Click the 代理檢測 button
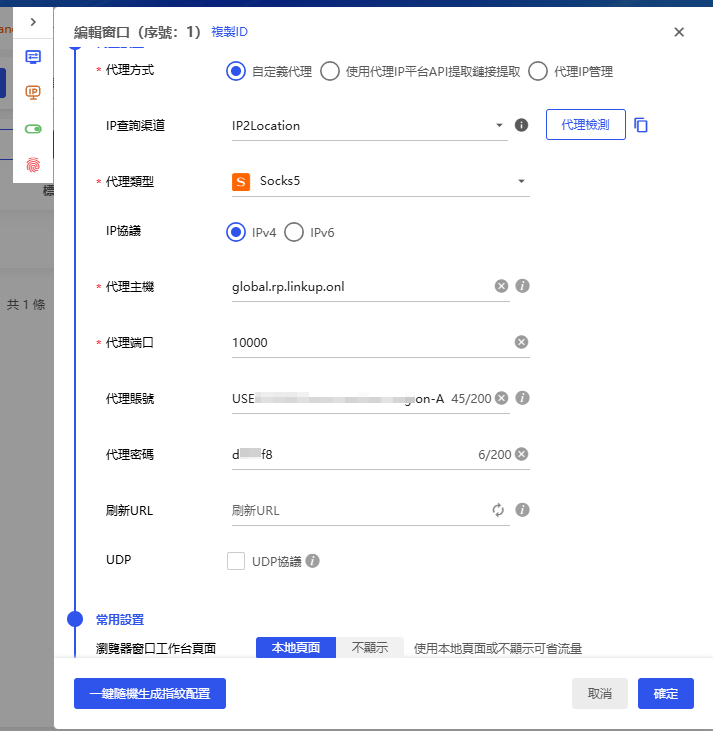The image size is (713, 731). [586, 124]
